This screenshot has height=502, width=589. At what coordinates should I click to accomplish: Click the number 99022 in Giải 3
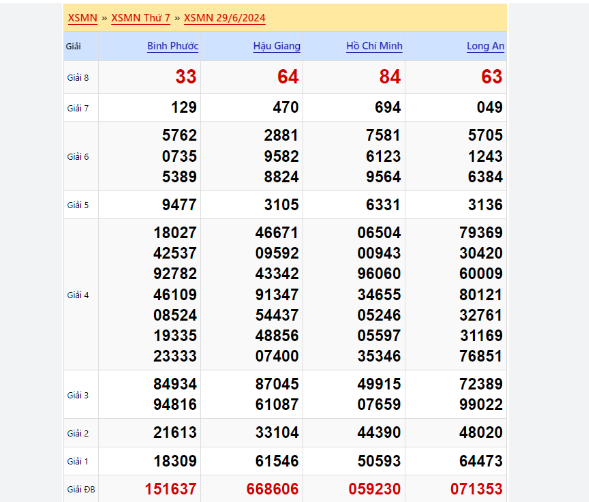point(481,404)
